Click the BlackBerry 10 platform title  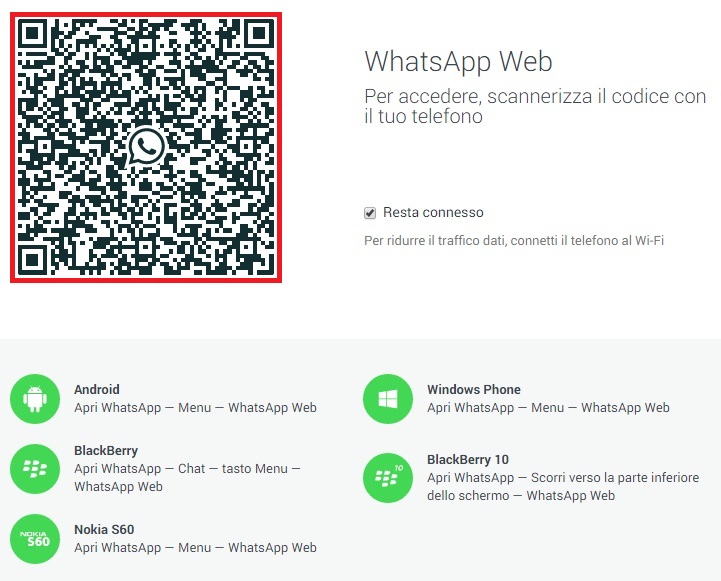468,460
